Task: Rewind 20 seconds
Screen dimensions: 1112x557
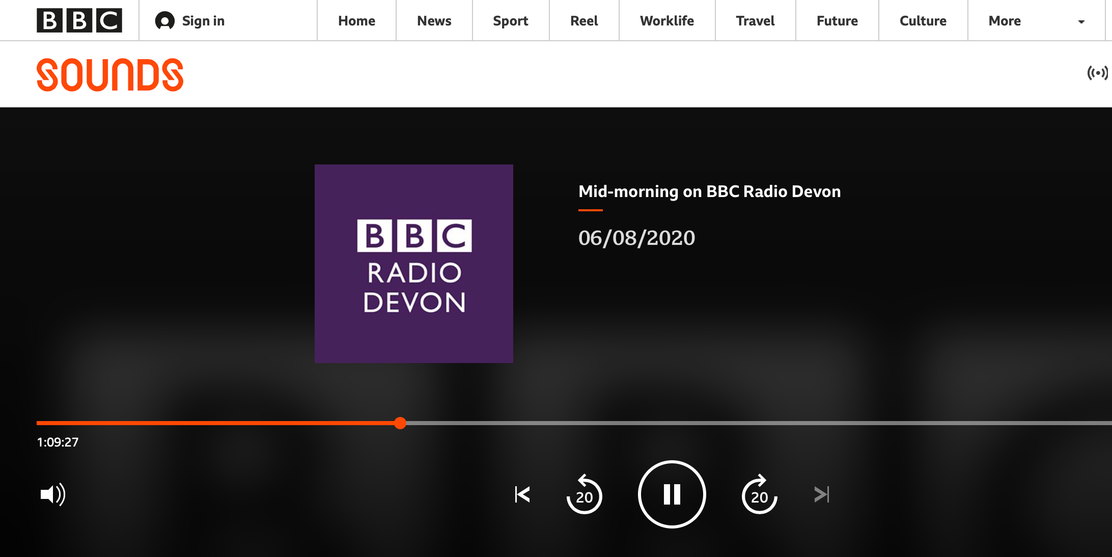Action: click(584, 495)
